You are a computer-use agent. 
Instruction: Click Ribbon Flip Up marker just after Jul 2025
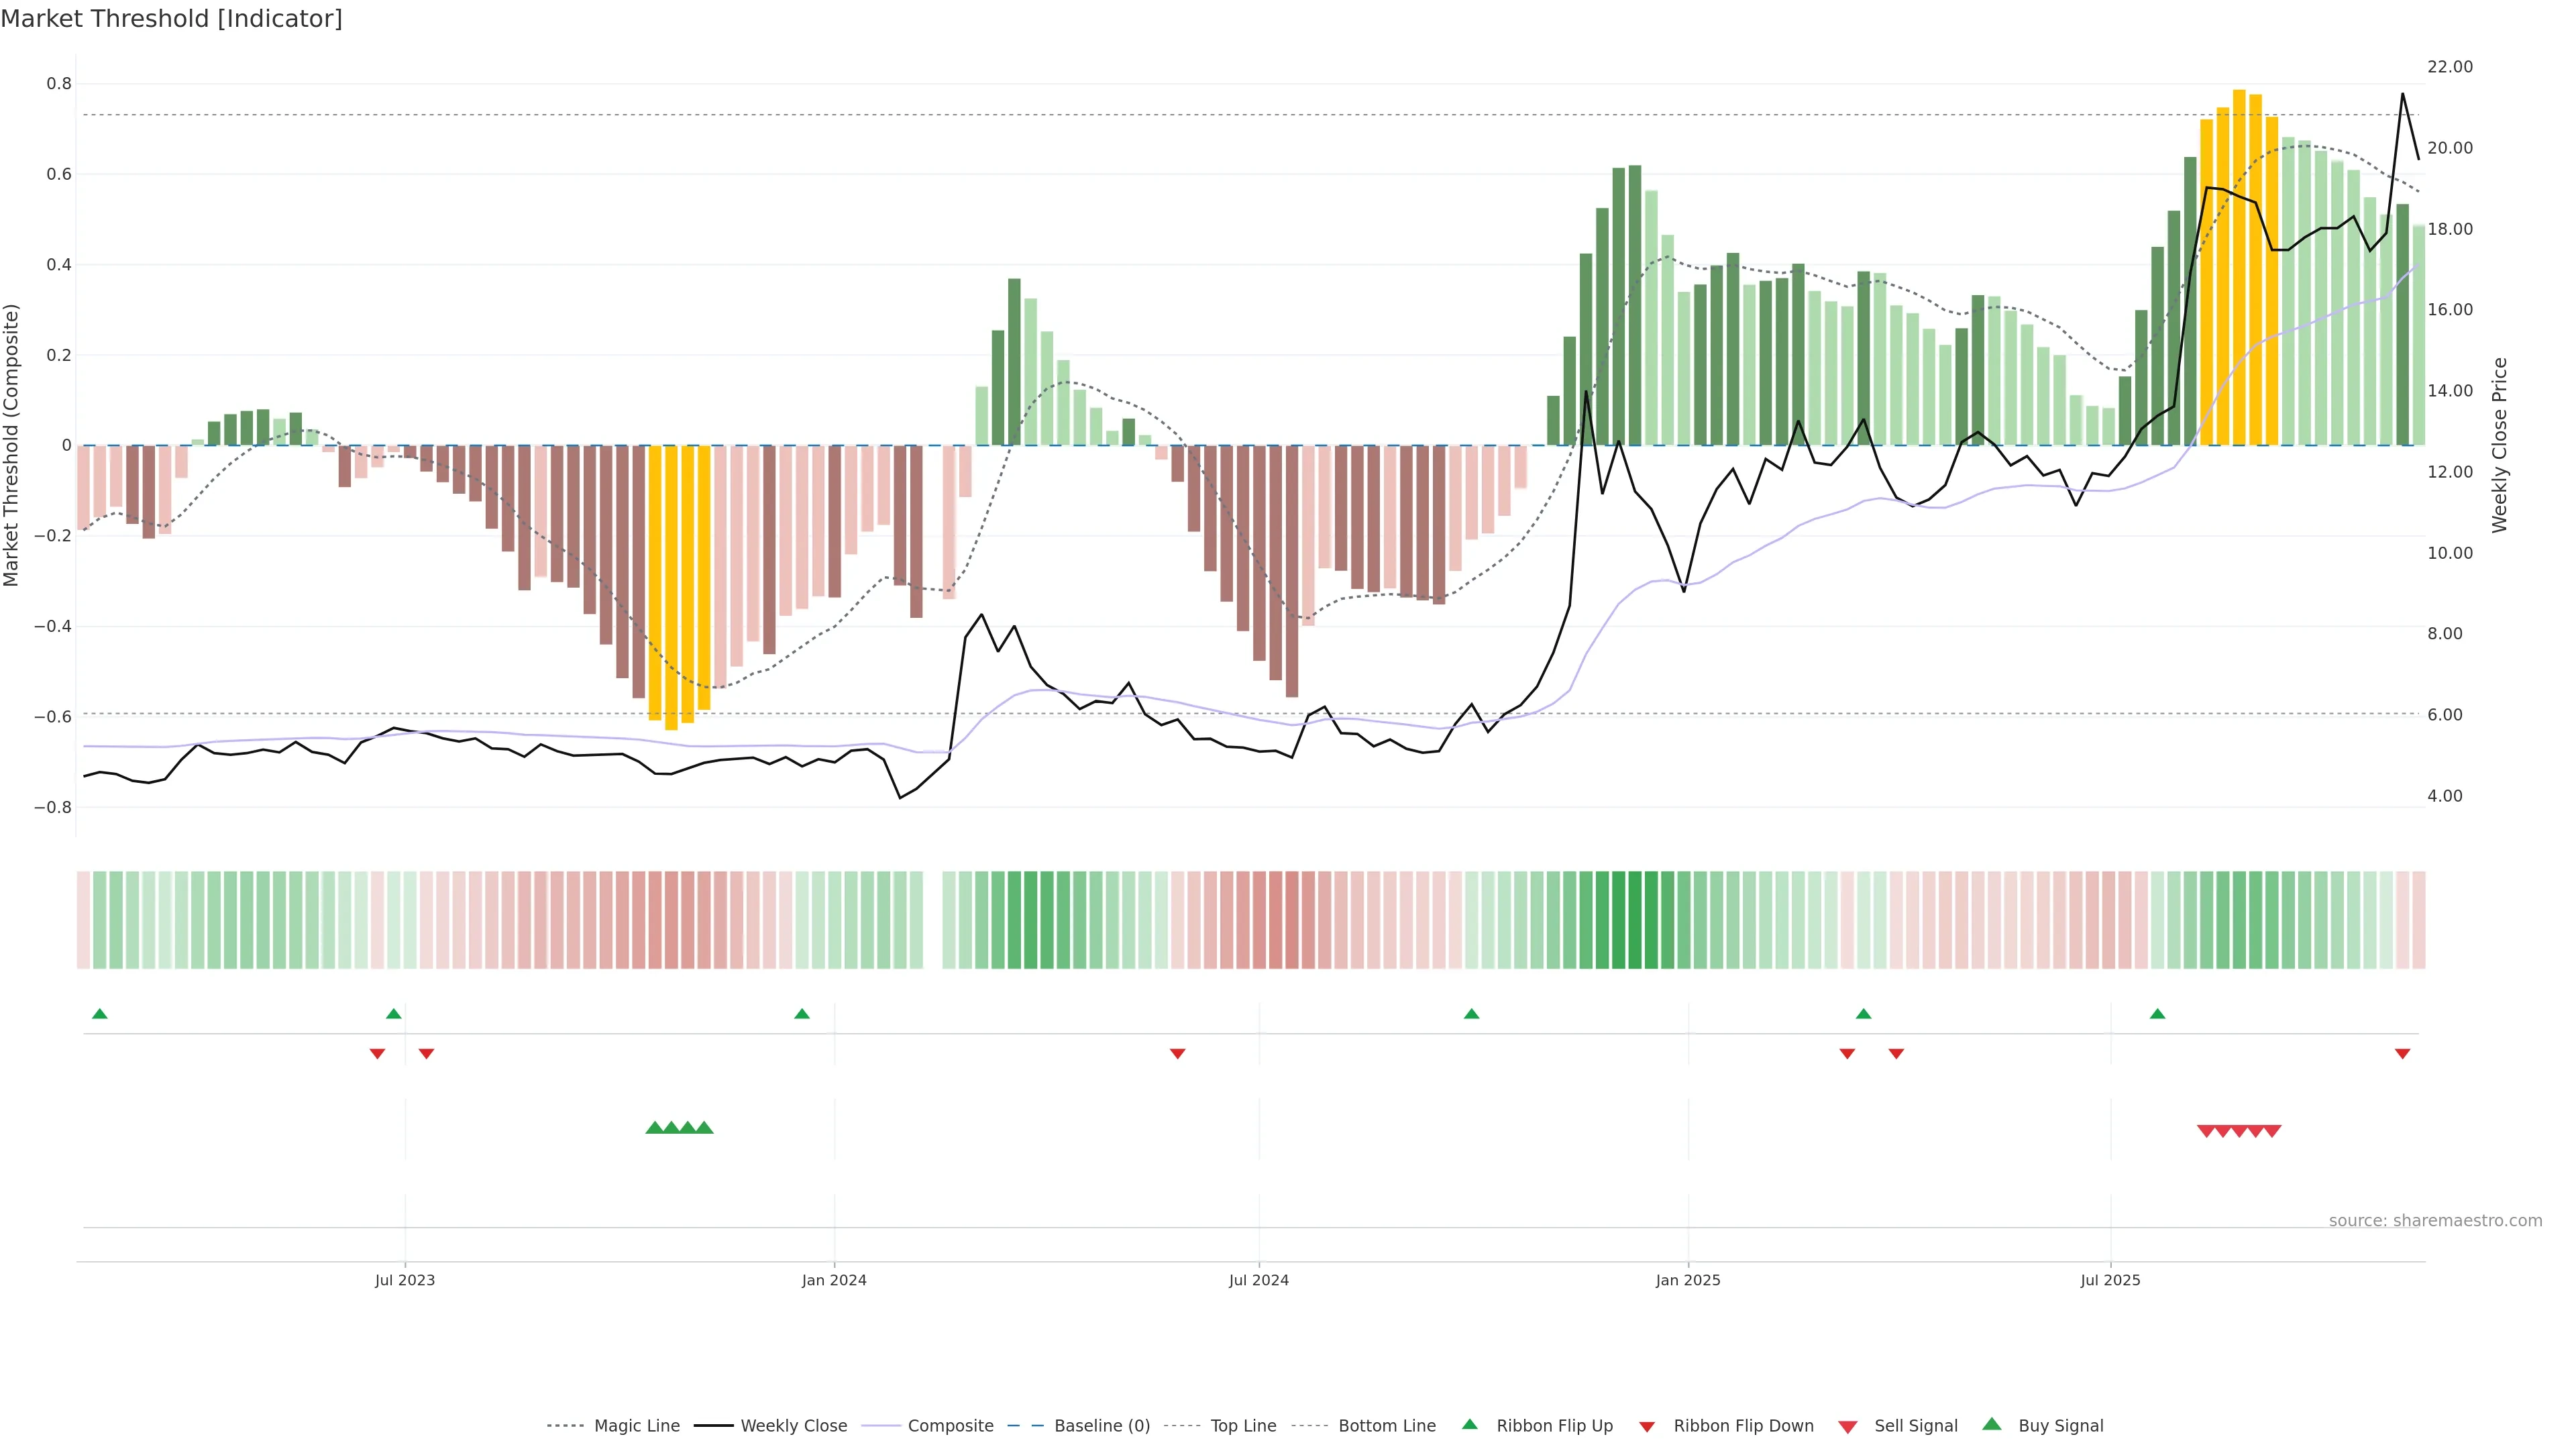click(2157, 1014)
